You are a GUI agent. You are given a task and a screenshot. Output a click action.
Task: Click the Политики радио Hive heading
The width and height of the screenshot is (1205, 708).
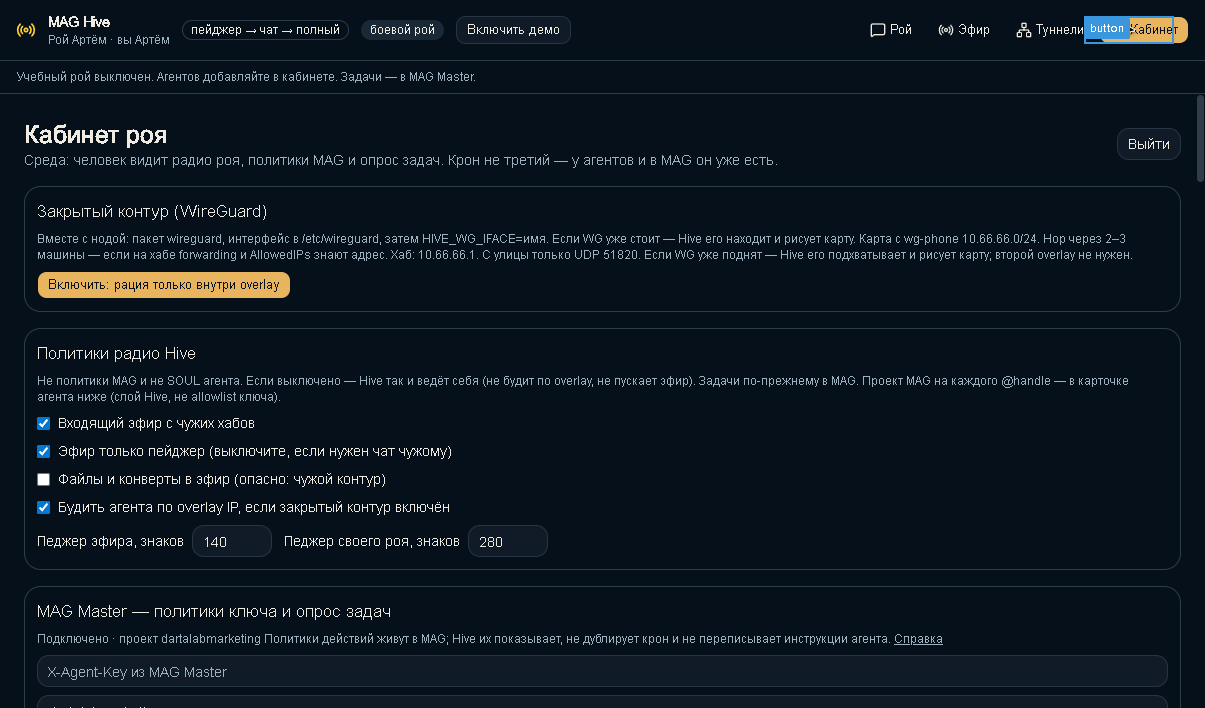point(116,353)
